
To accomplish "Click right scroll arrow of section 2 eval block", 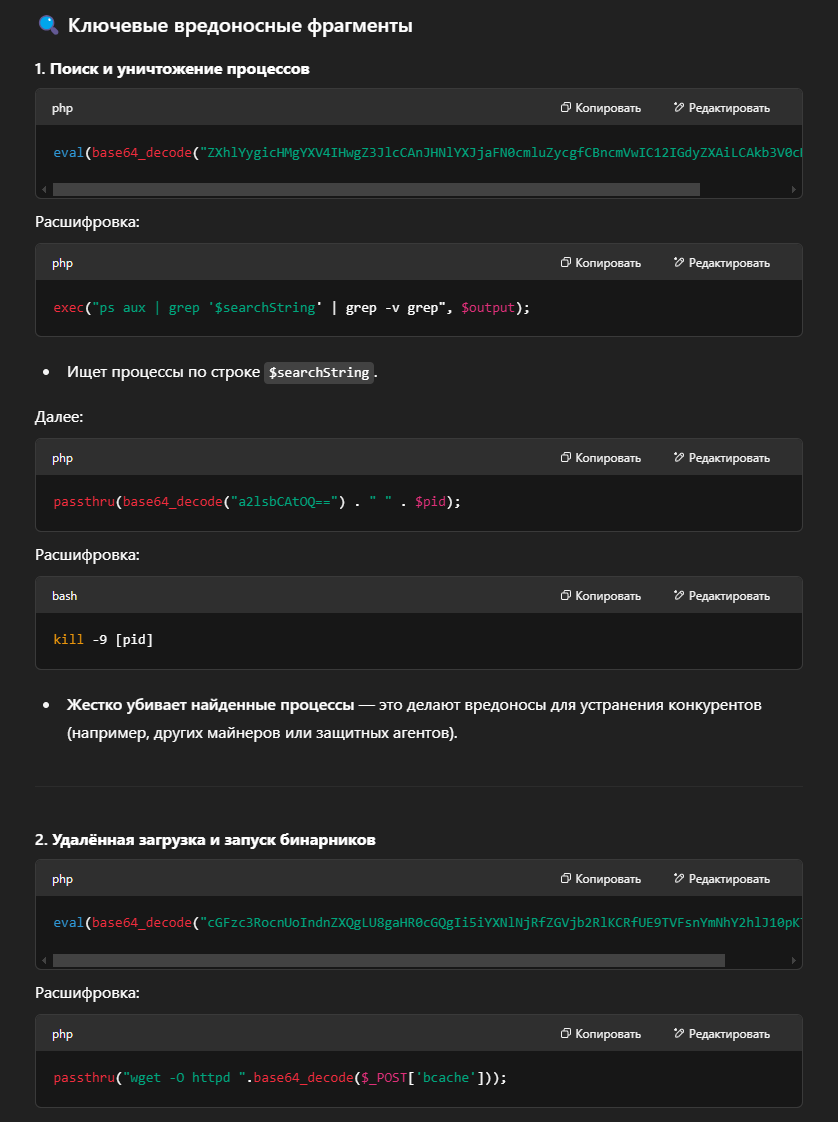I will 793,960.
